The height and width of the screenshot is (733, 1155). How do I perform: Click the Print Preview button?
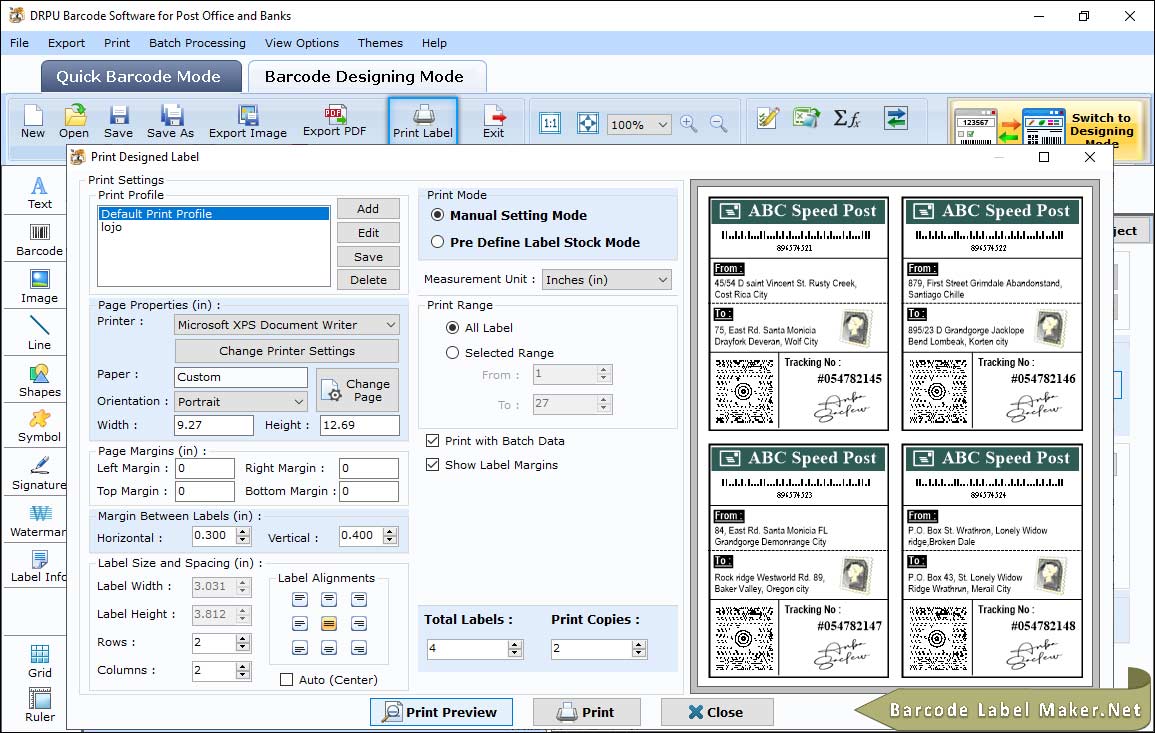pos(441,712)
